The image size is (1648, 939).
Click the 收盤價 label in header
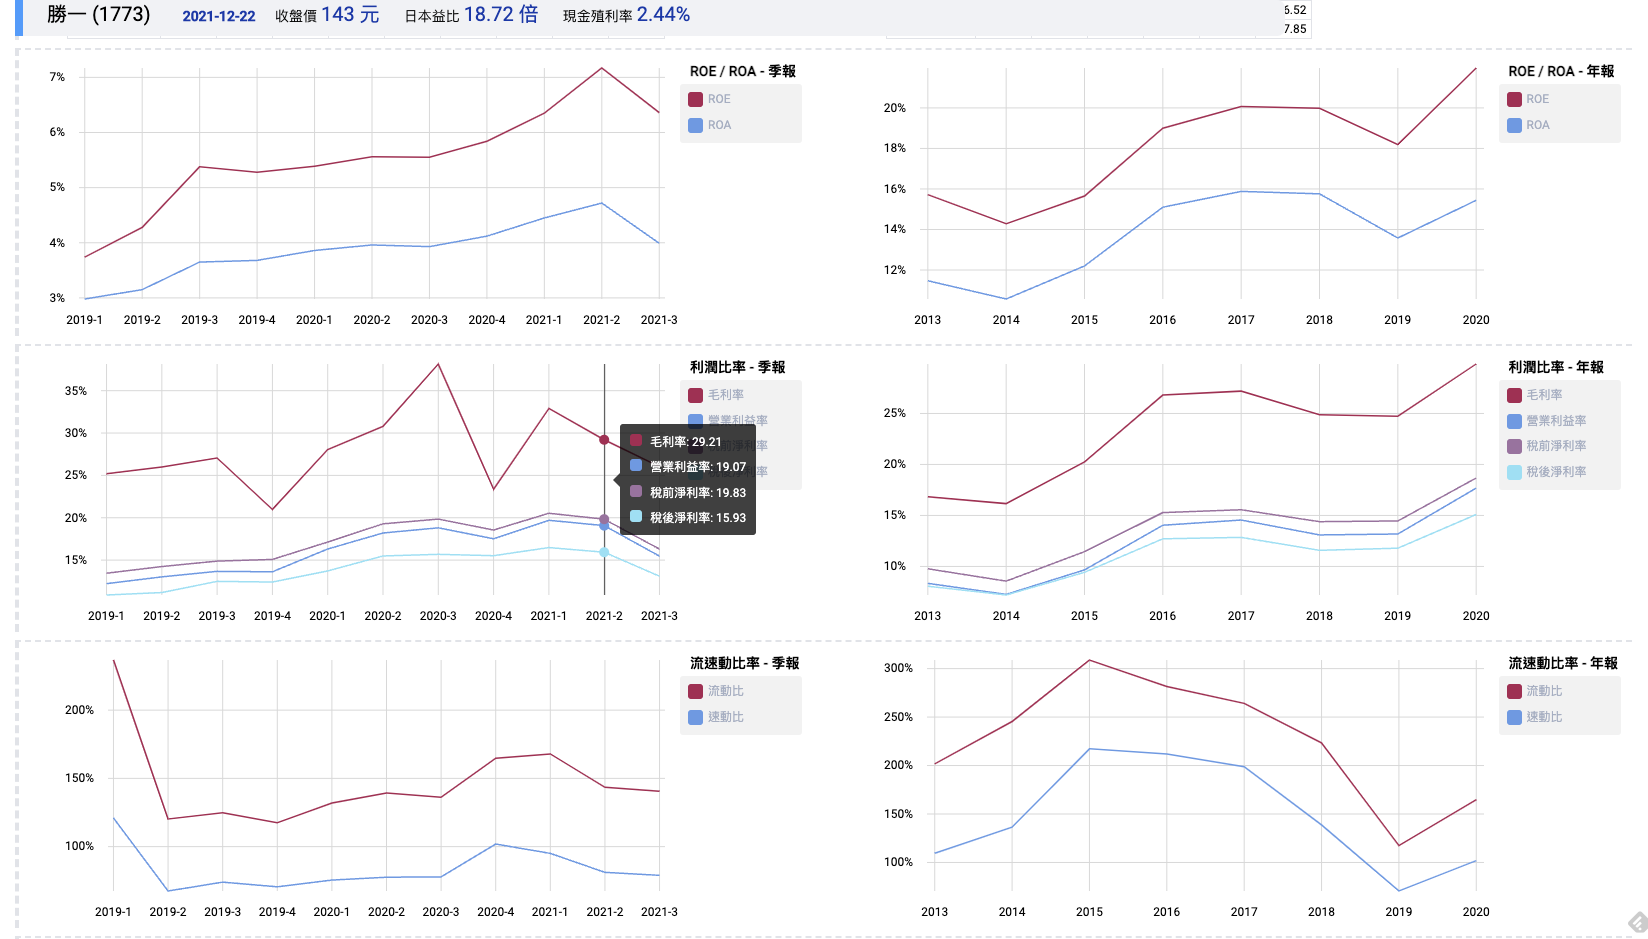point(295,16)
